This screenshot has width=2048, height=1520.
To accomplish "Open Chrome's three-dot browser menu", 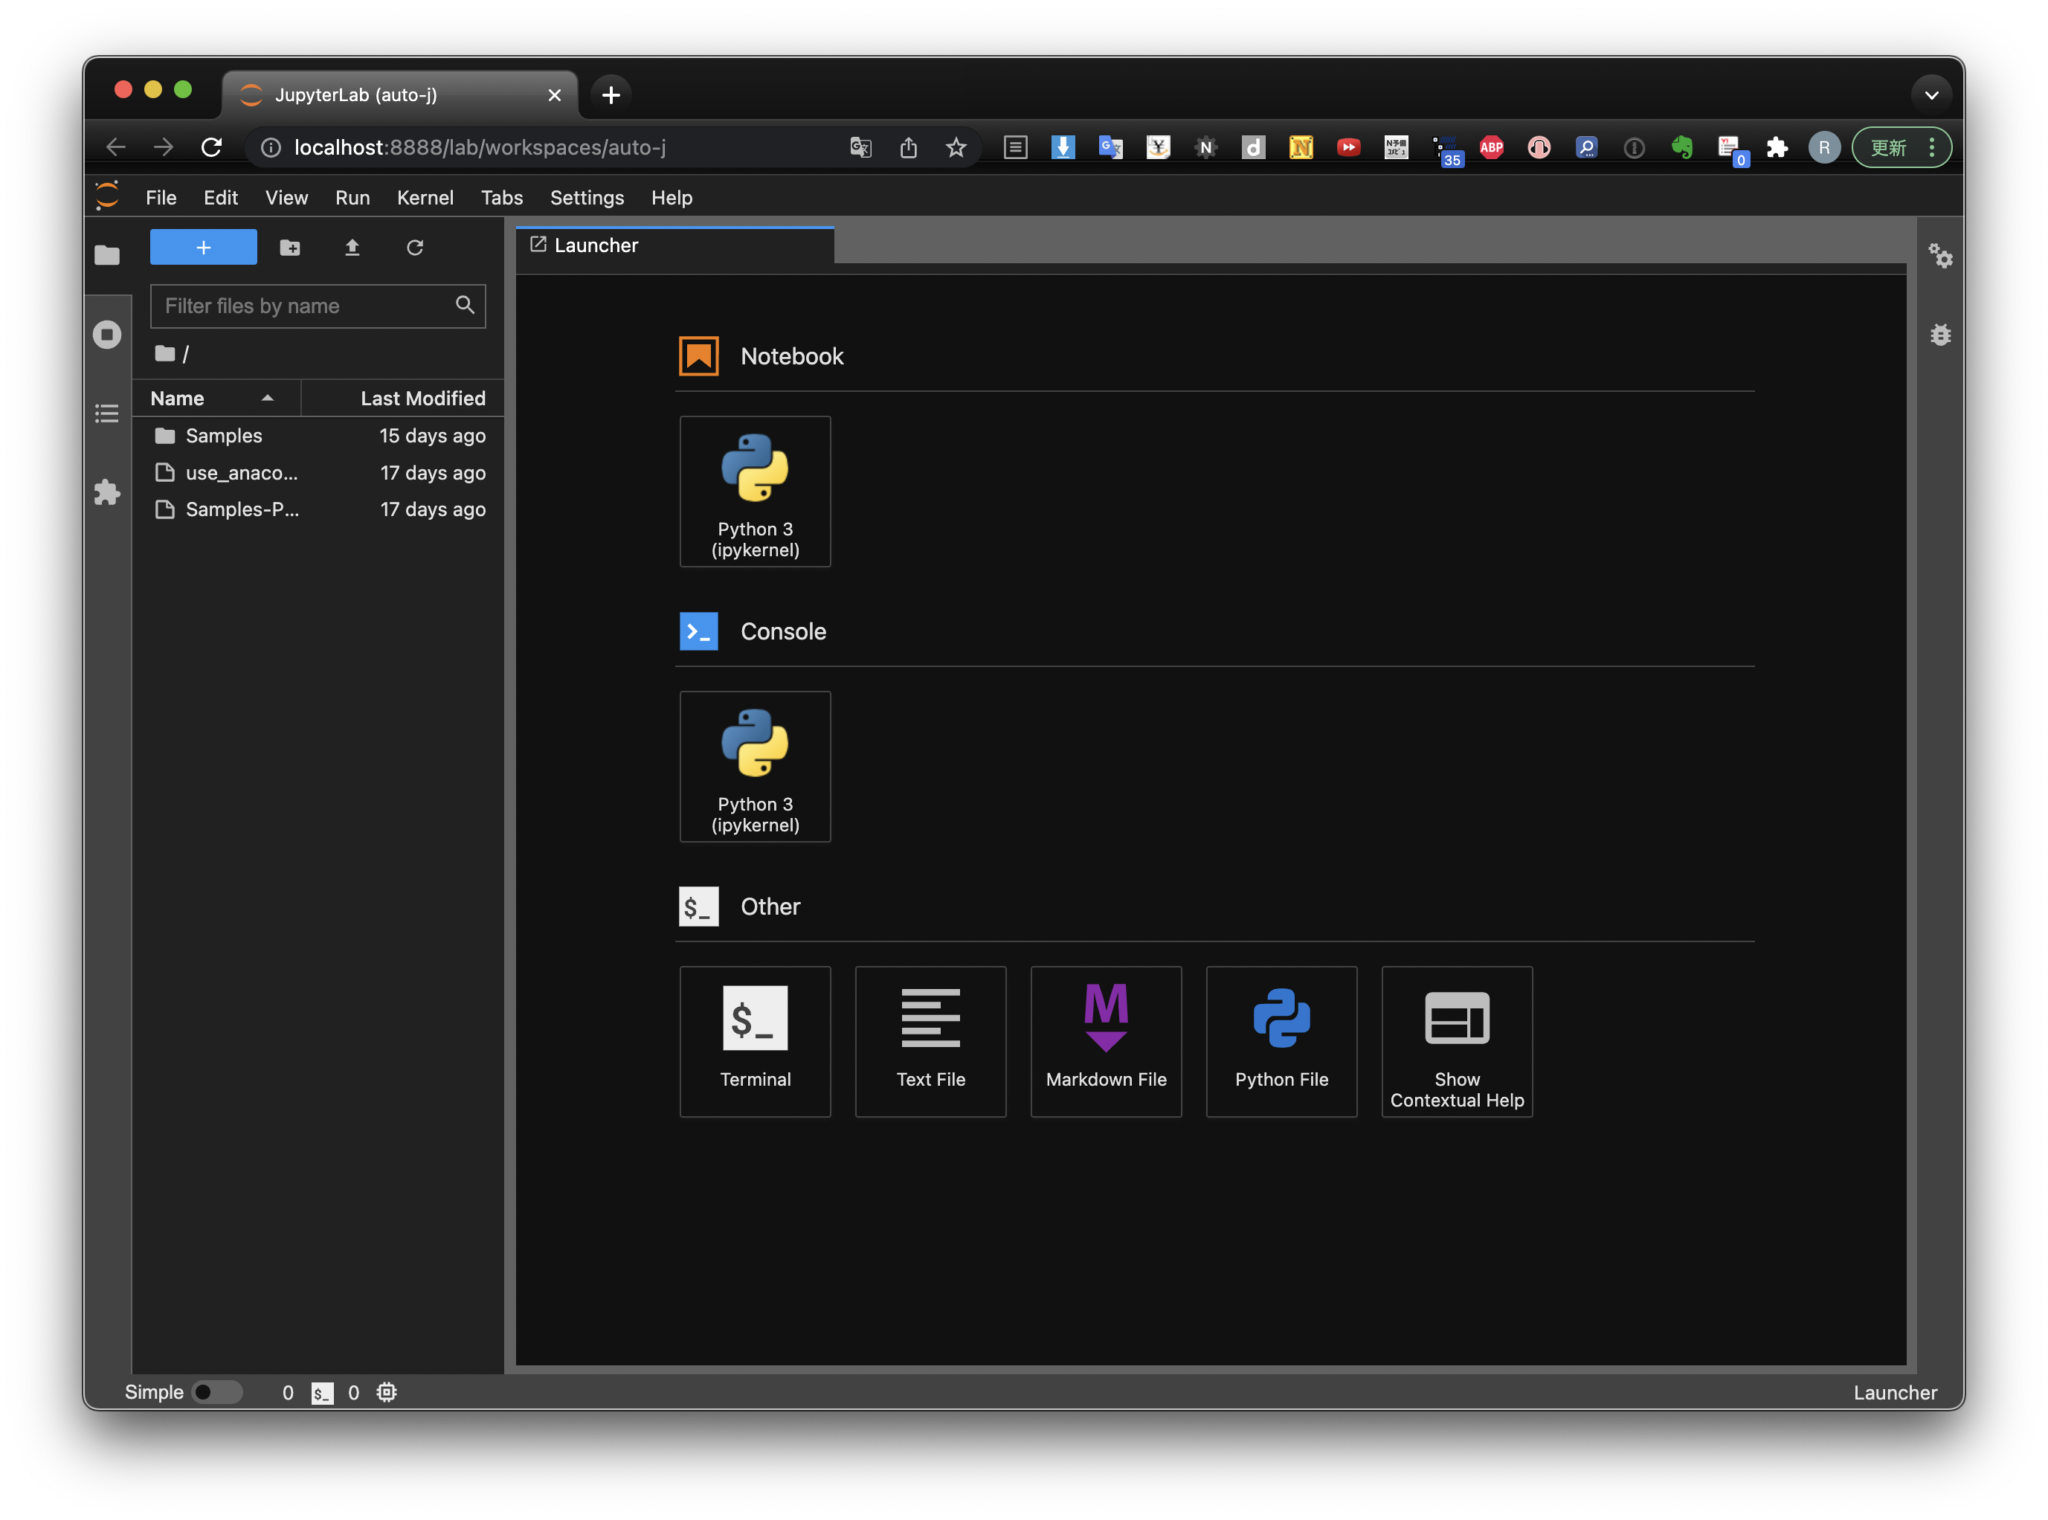I will coord(1930,147).
